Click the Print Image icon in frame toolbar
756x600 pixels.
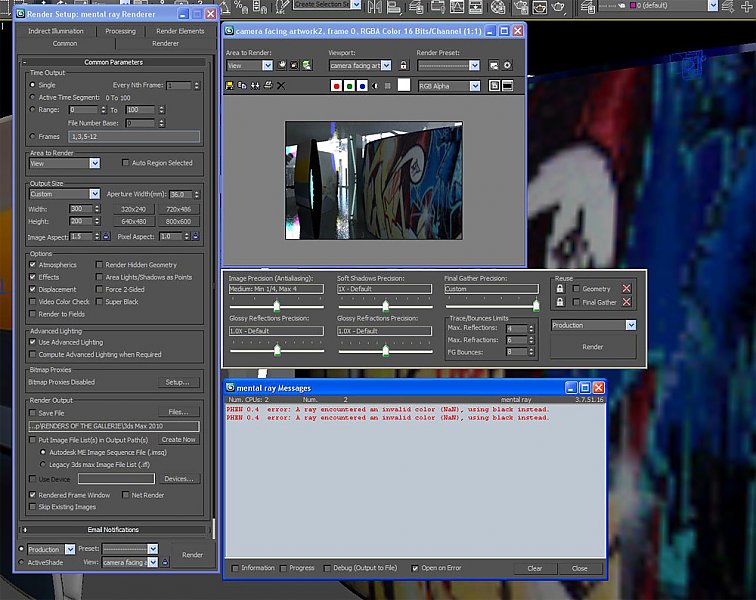pyautogui.click(x=268, y=86)
